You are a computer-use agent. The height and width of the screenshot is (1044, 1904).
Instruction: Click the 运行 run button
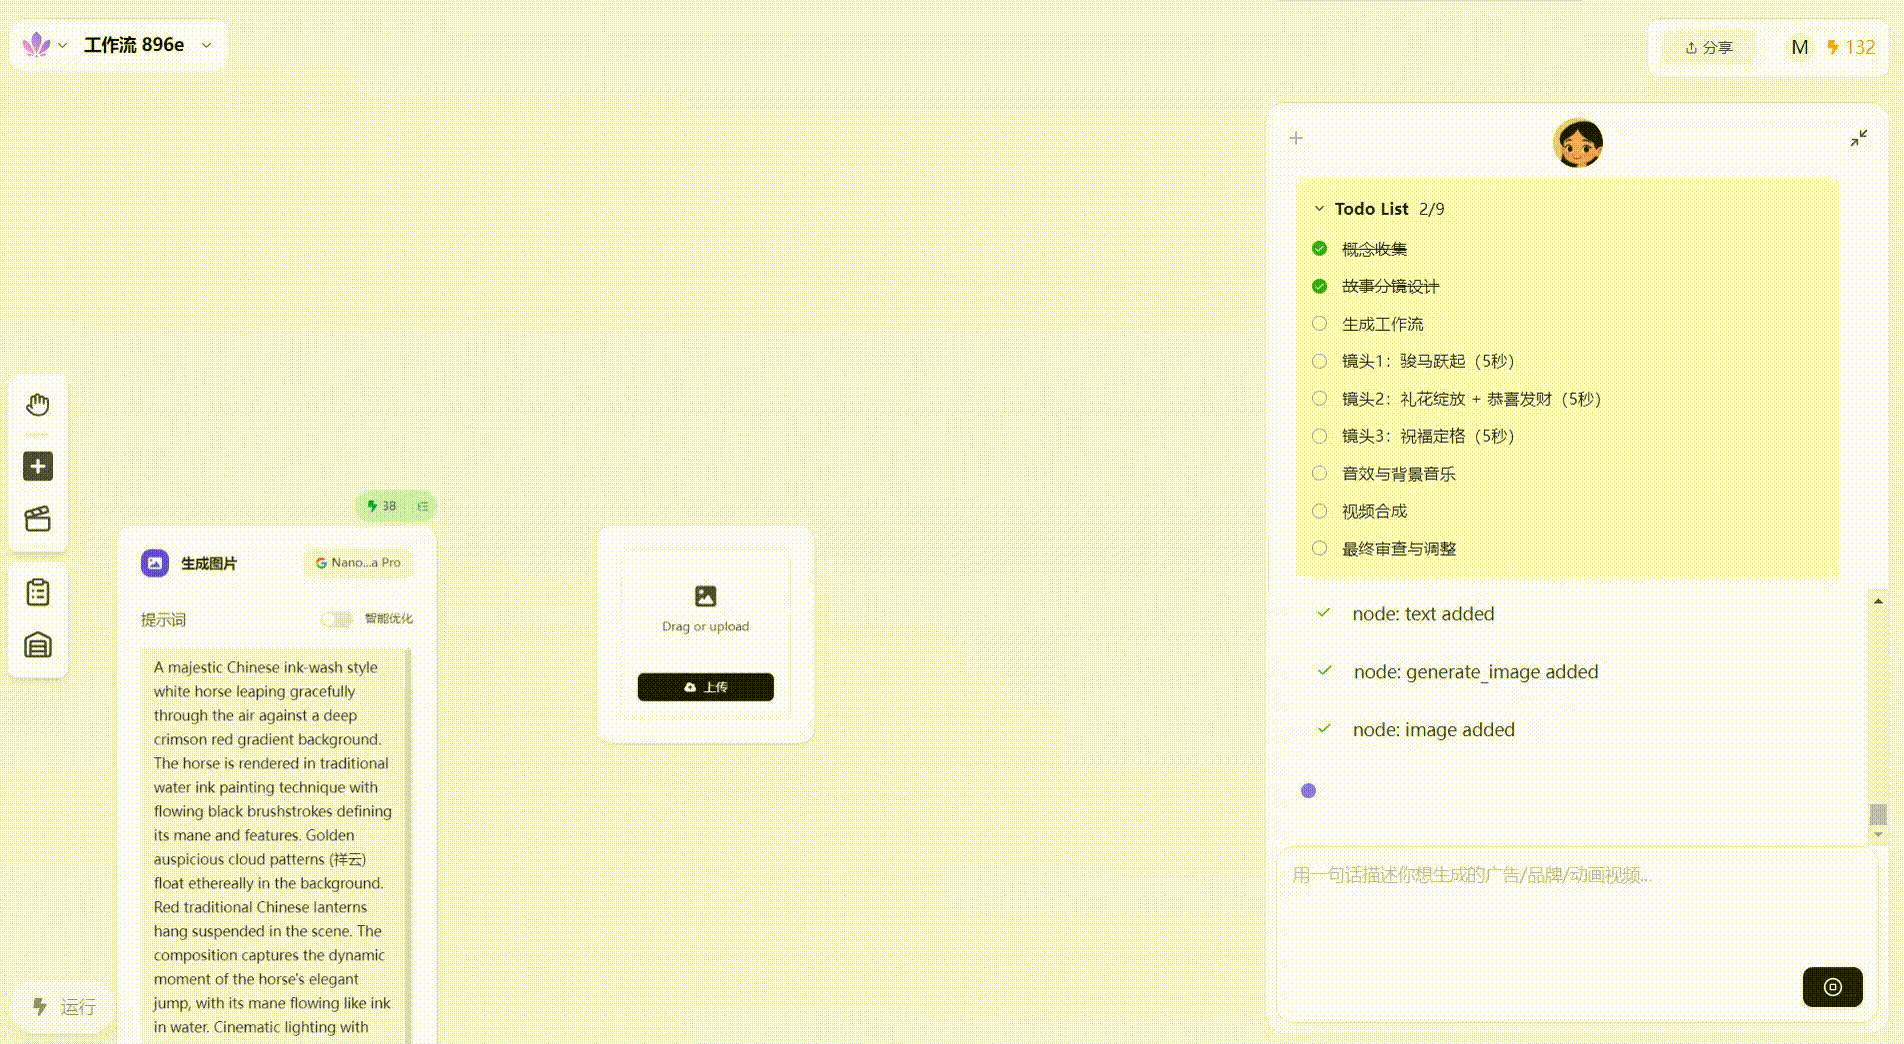(65, 1006)
